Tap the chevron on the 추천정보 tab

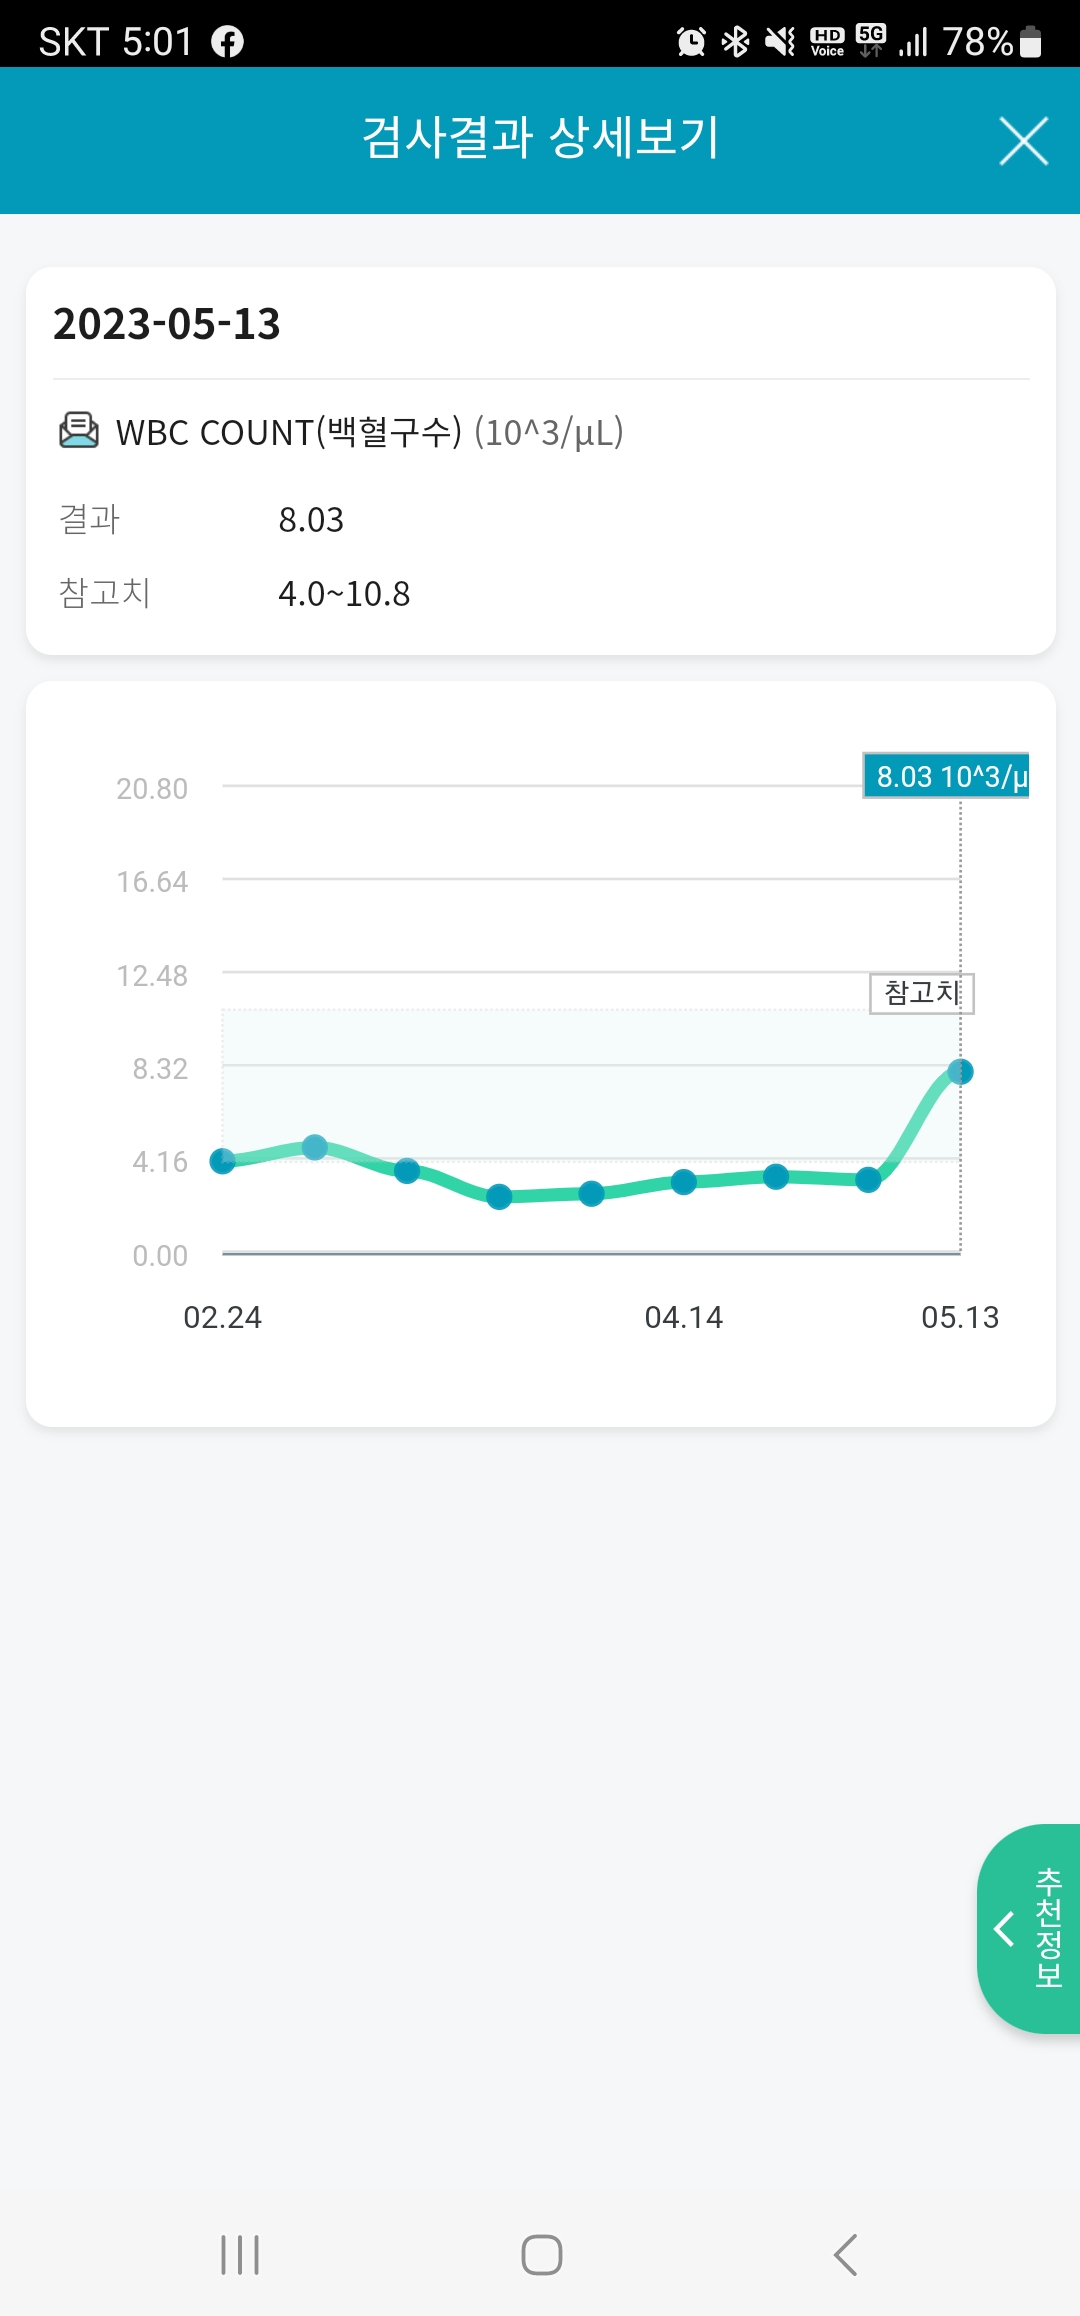click(1005, 1928)
